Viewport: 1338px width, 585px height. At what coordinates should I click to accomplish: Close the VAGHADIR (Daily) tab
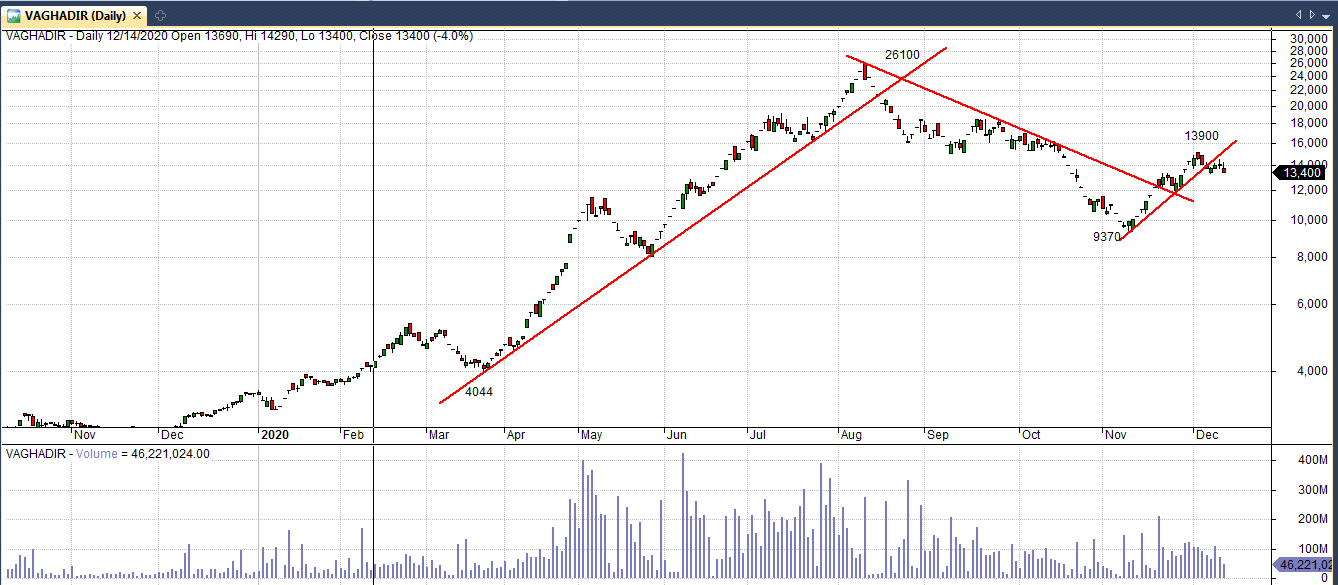tap(137, 15)
